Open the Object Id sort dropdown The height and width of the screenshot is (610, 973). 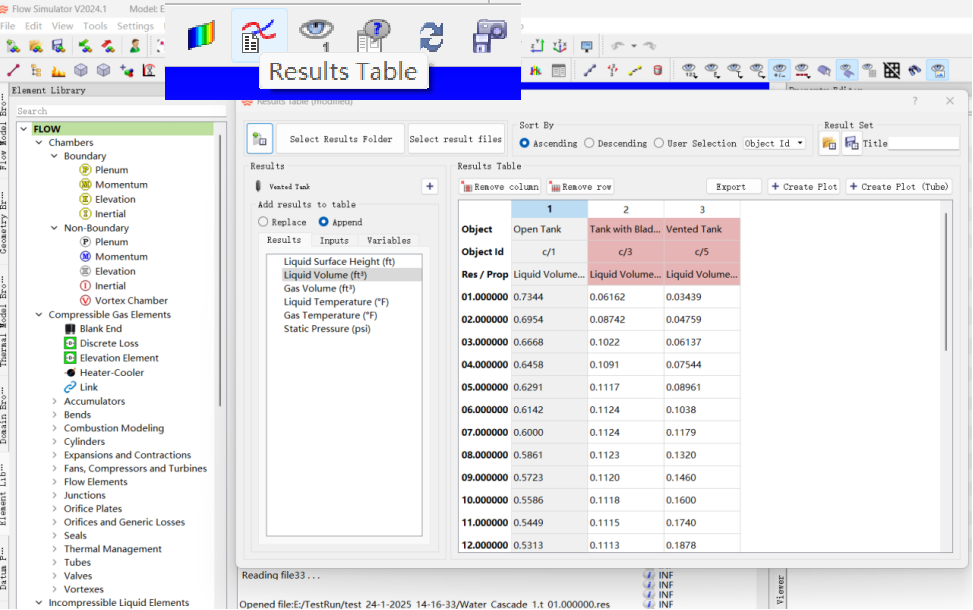coord(774,143)
